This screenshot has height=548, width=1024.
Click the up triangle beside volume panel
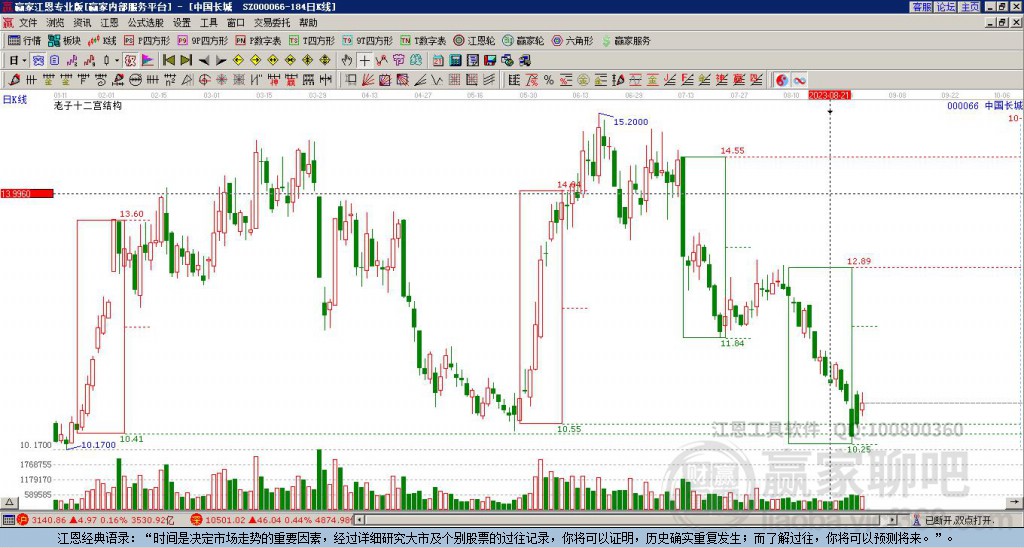tap(9, 502)
